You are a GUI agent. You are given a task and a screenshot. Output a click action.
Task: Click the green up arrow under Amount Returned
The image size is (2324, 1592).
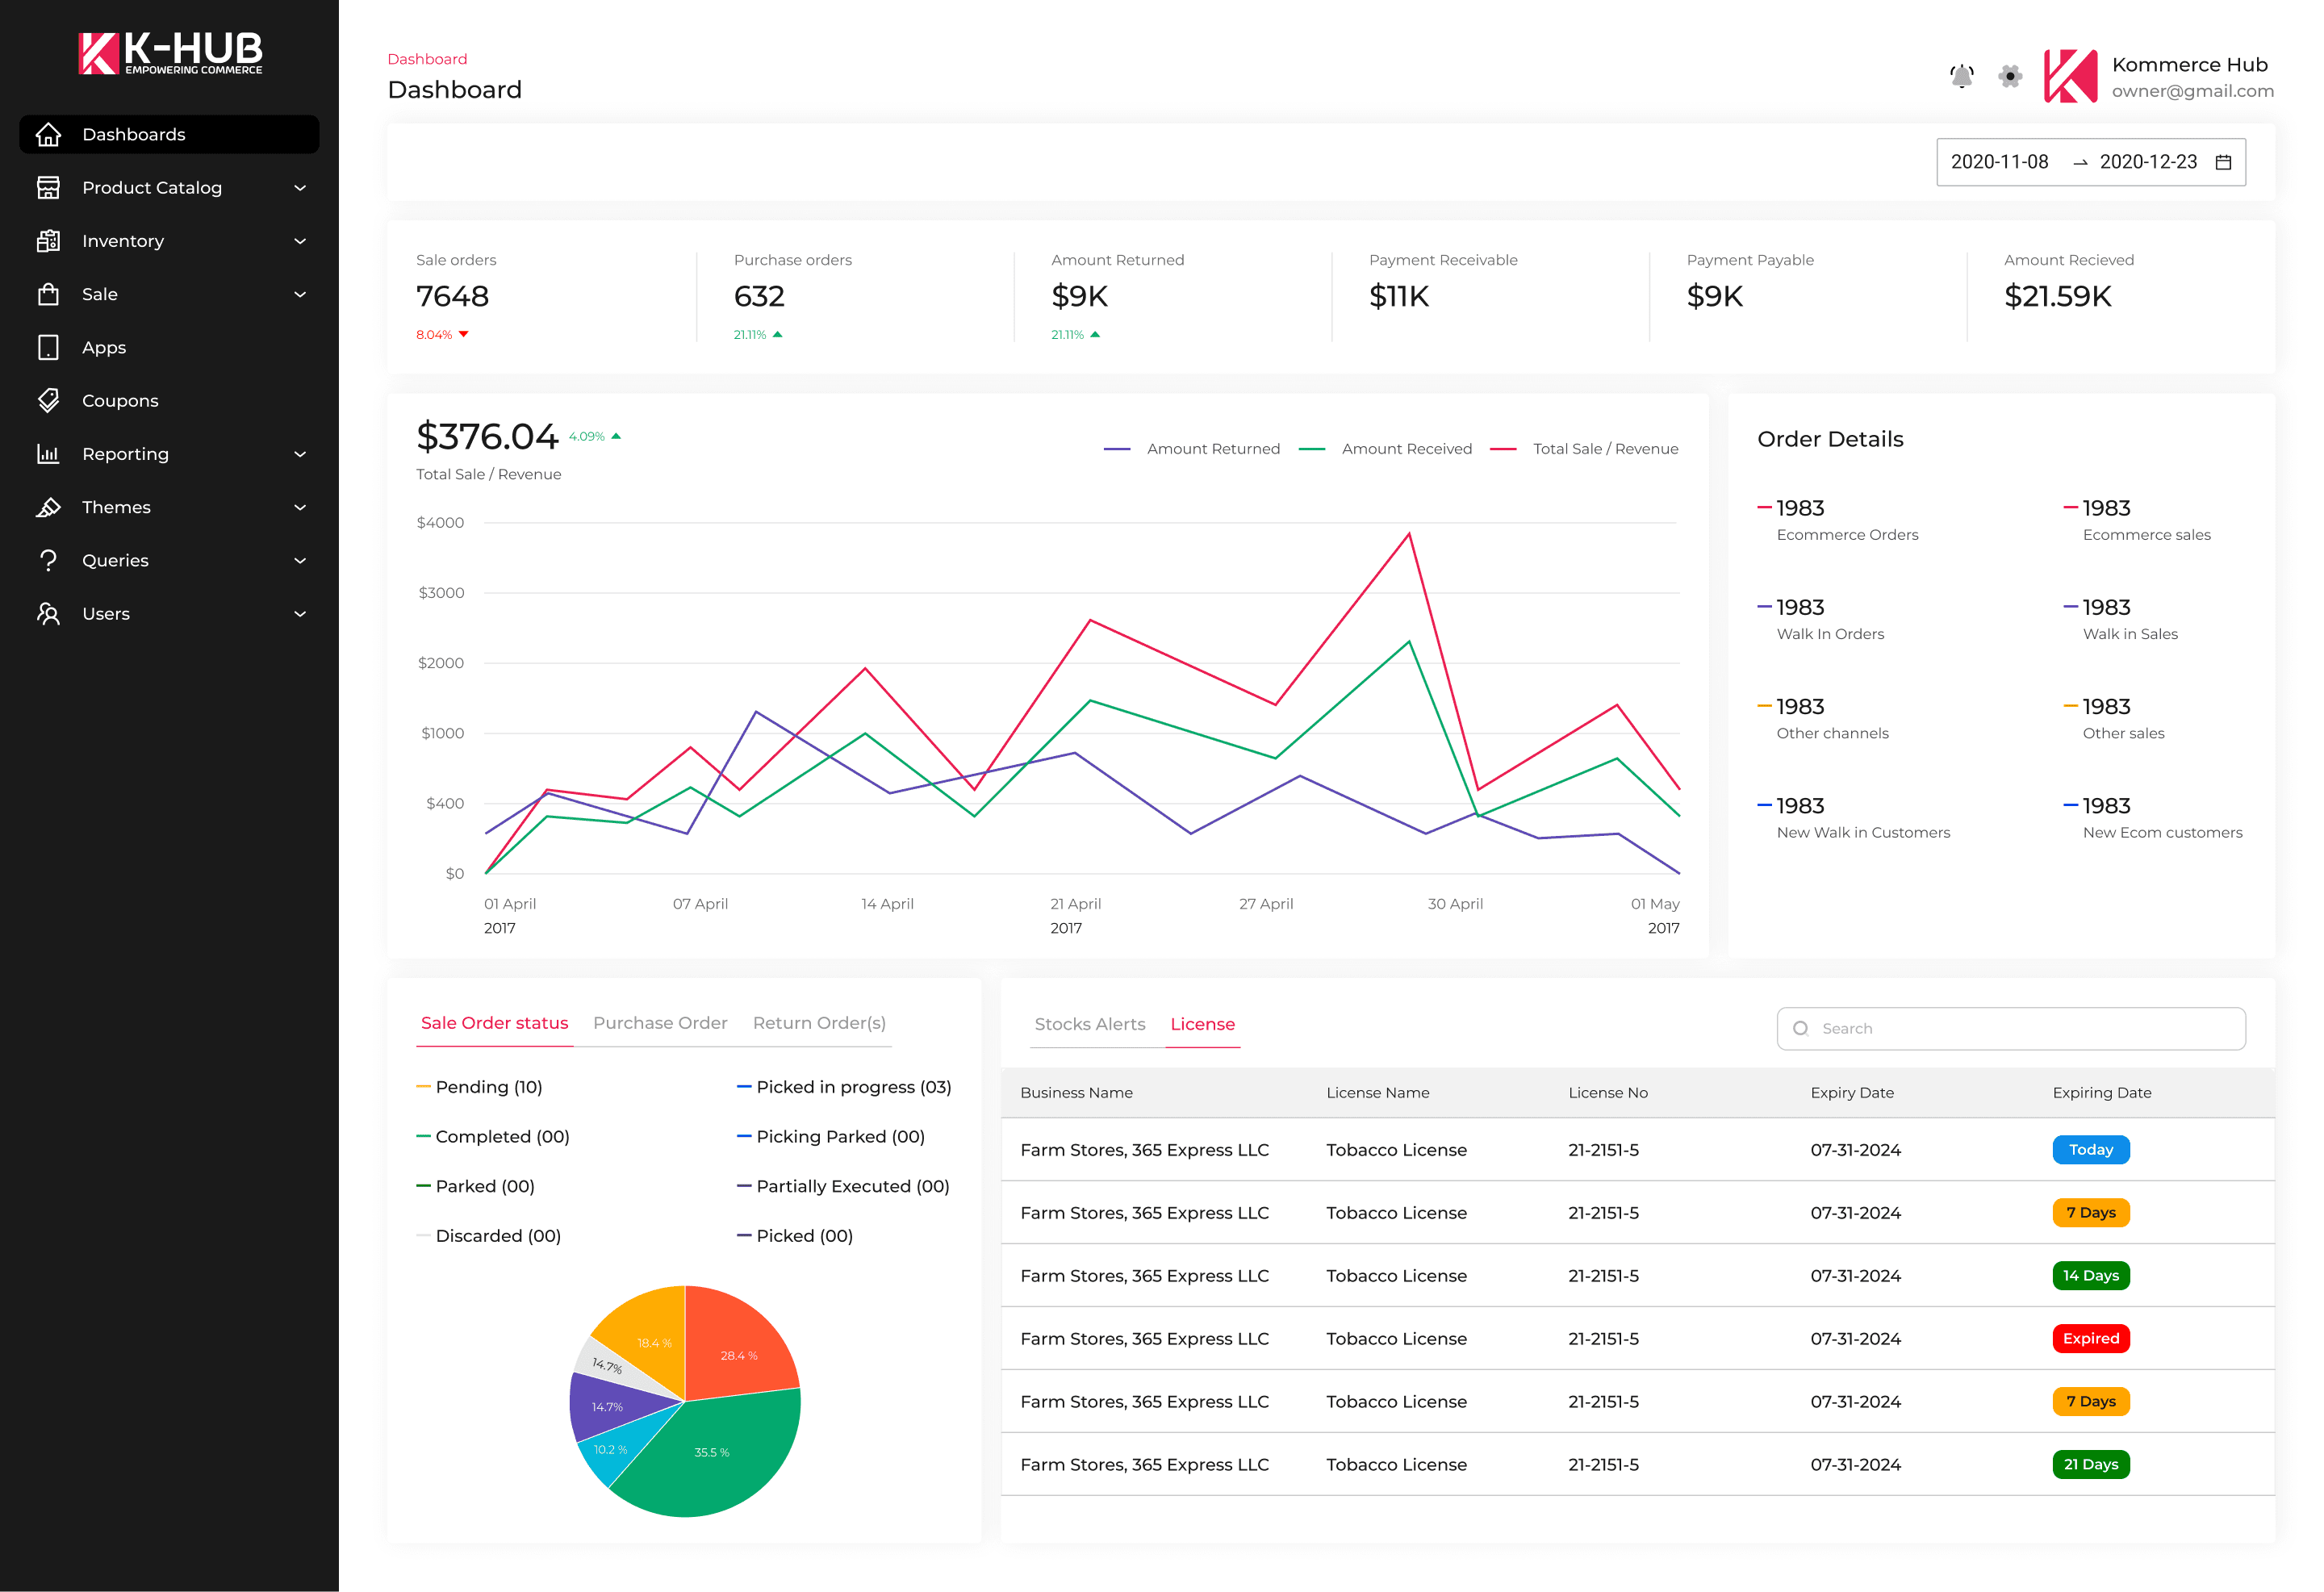tap(1095, 334)
